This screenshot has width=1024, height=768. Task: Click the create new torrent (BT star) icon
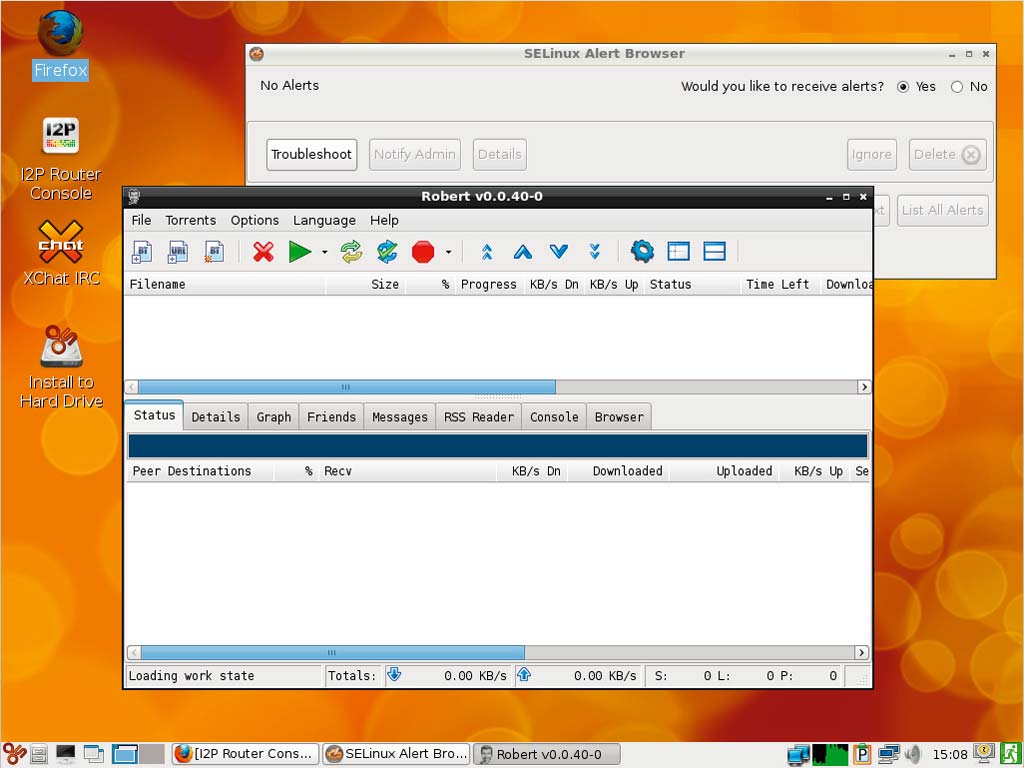(x=214, y=251)
